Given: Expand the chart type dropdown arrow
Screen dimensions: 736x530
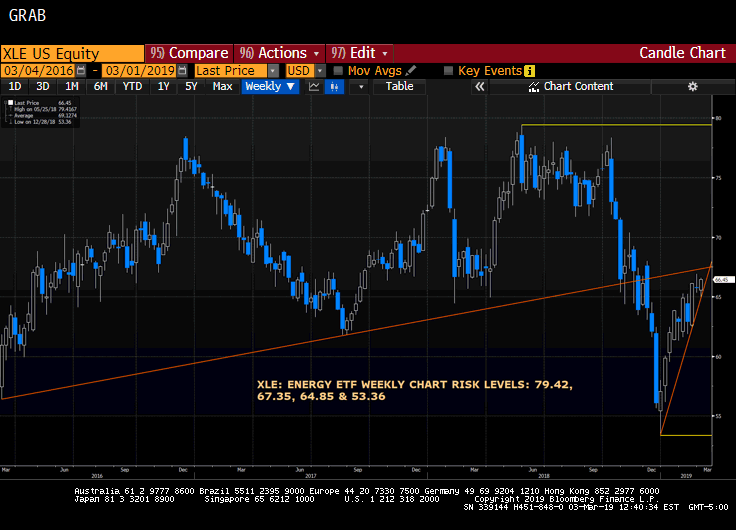Looking at the screenshot, I should (x=360, y=86).
